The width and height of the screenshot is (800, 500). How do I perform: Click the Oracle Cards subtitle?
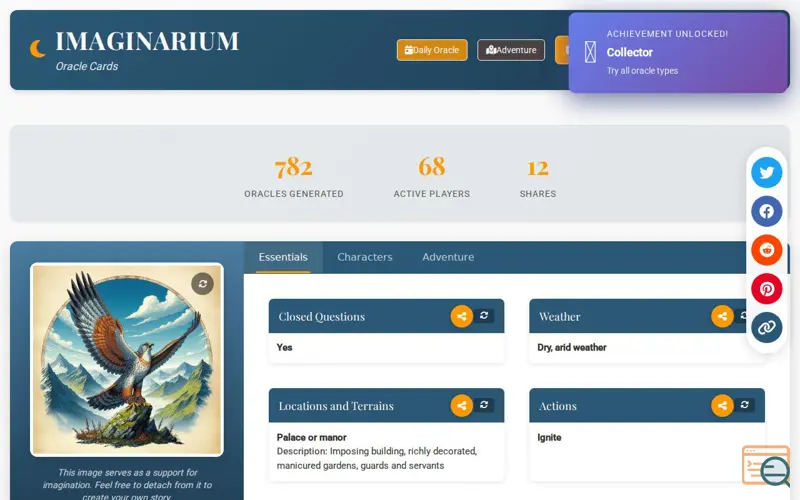click(x=87, y=66)
